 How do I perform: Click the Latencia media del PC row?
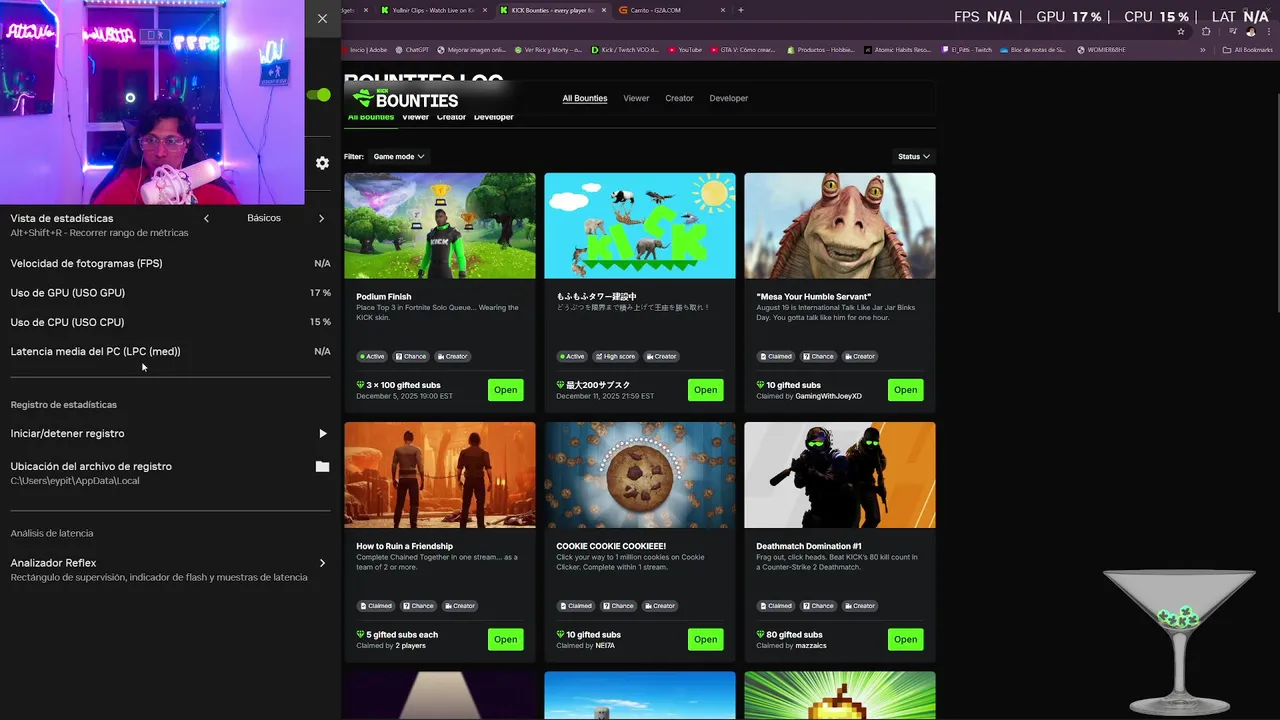170,352
